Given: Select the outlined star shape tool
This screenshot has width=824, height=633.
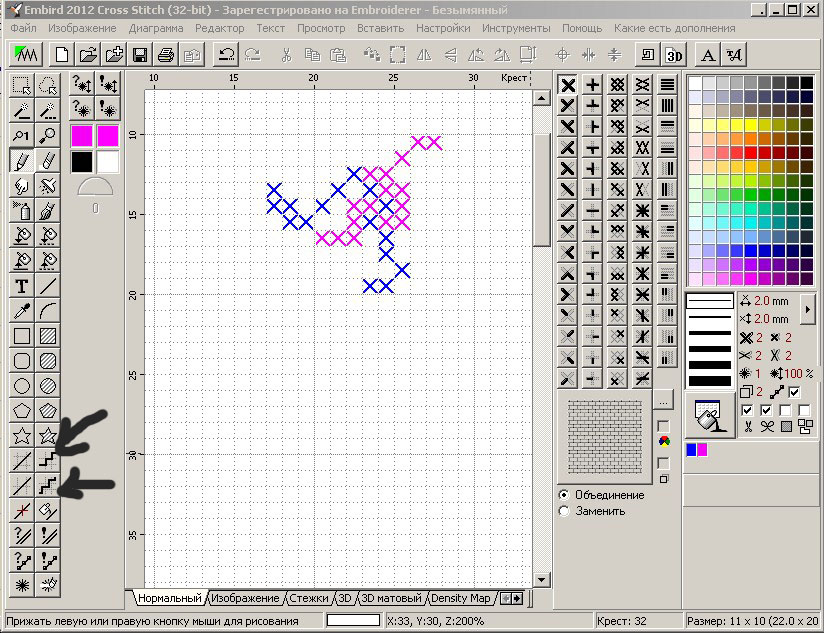Looking at the screenshot, I should pyautogui.click(x=21, y=436).
